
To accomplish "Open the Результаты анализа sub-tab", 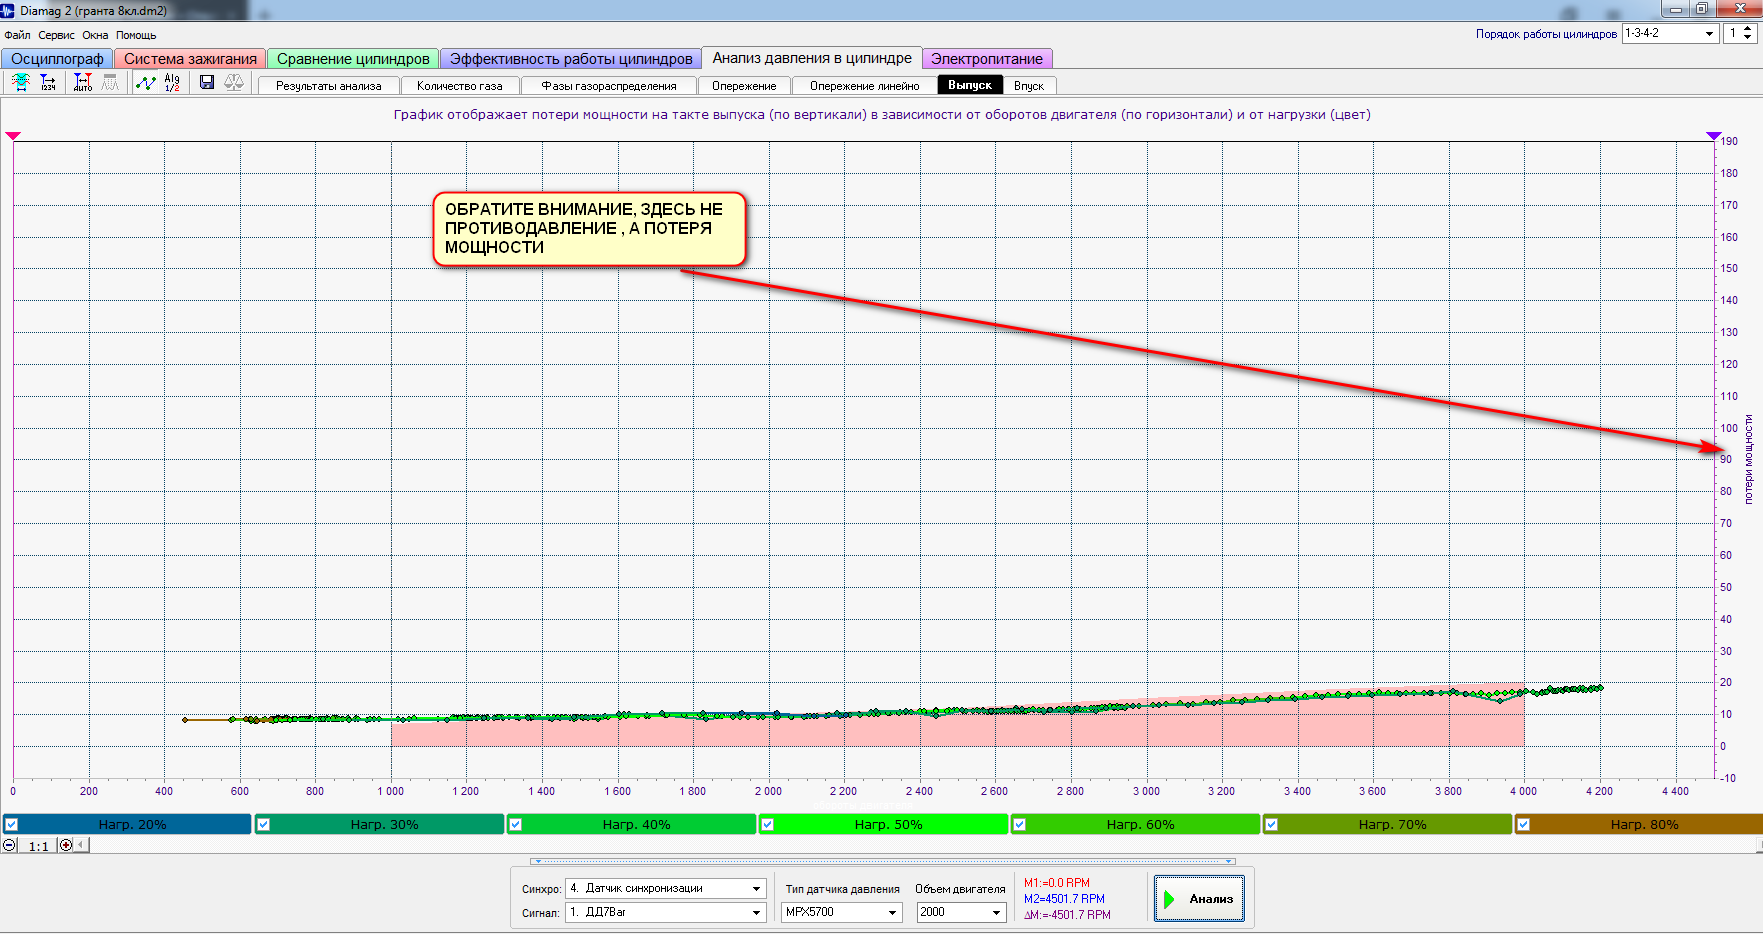I will tap(329, 86).
